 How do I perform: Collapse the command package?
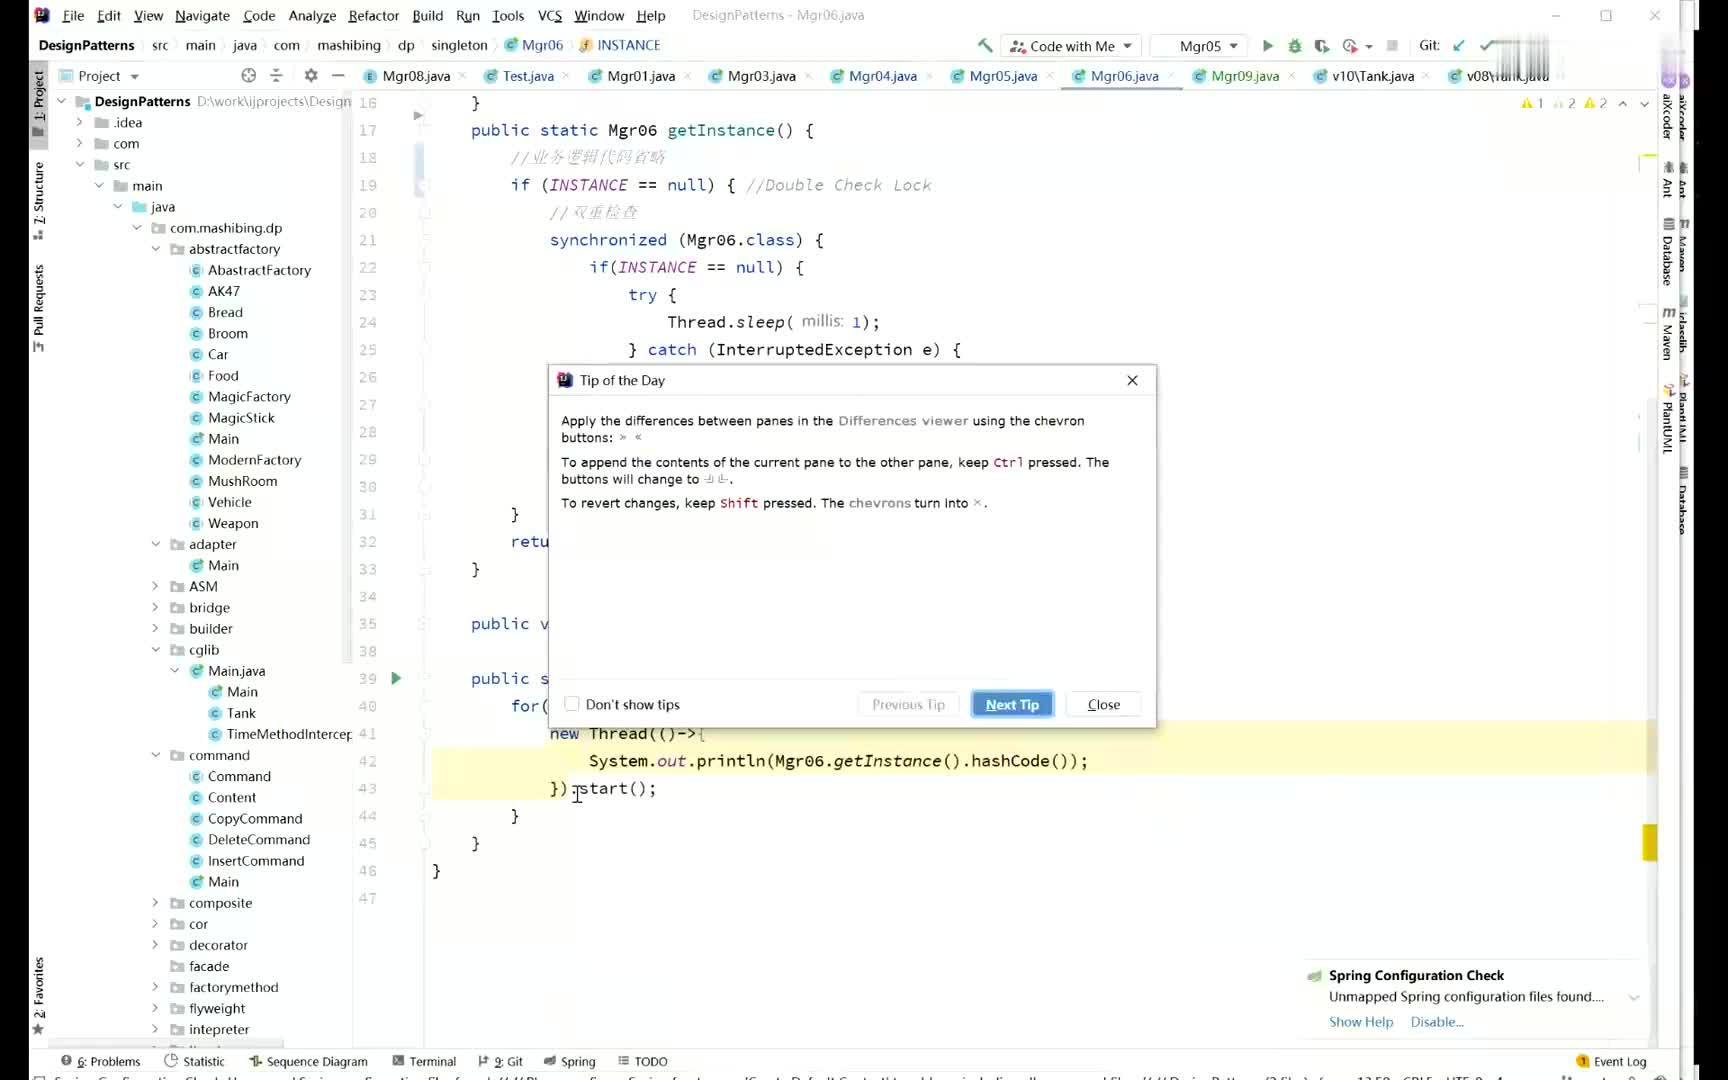pos(156,756)
